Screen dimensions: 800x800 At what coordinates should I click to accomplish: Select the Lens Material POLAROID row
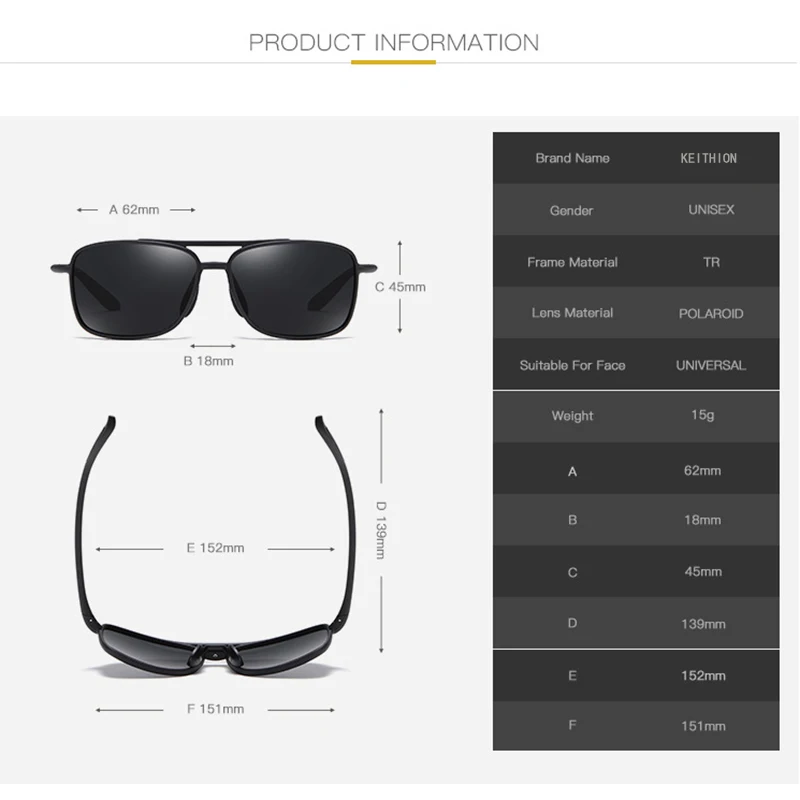coord(636,313)
